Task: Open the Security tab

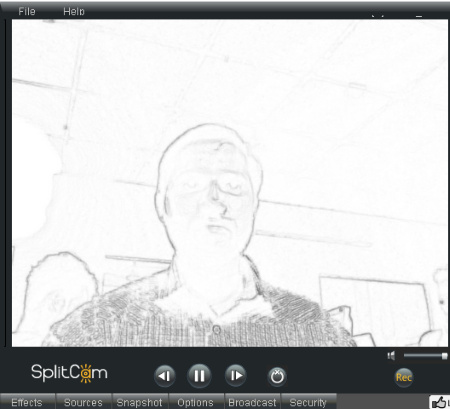Action: pyautogui.click(x=308, y=402)
